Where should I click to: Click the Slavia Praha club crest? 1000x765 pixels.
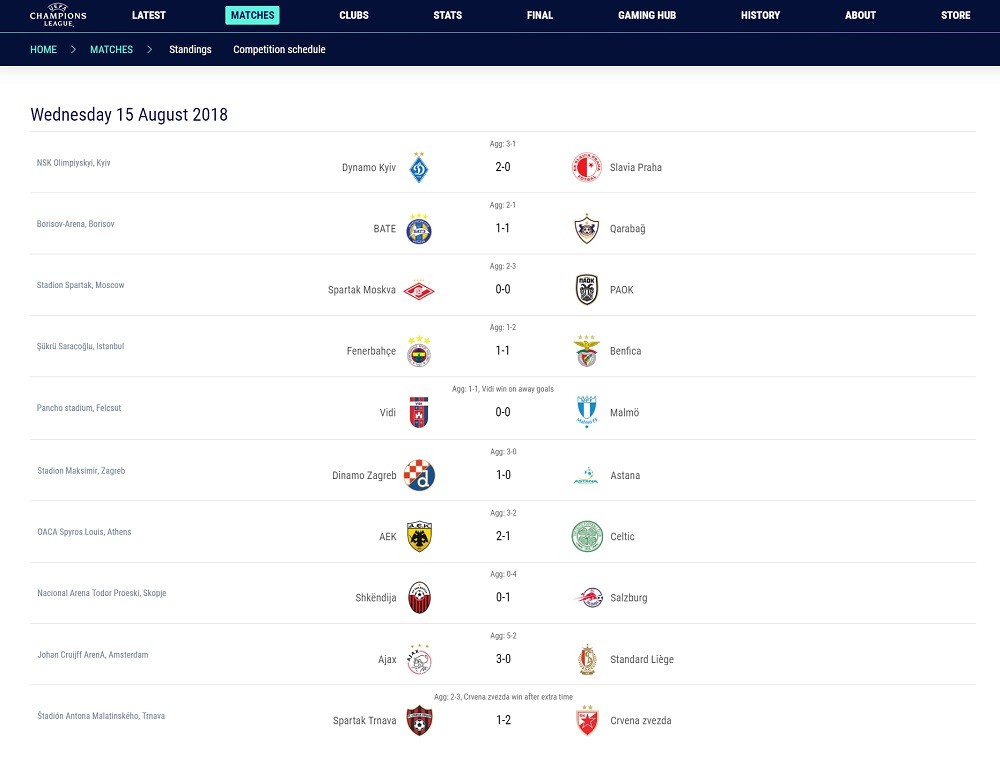tap(587, 167)
